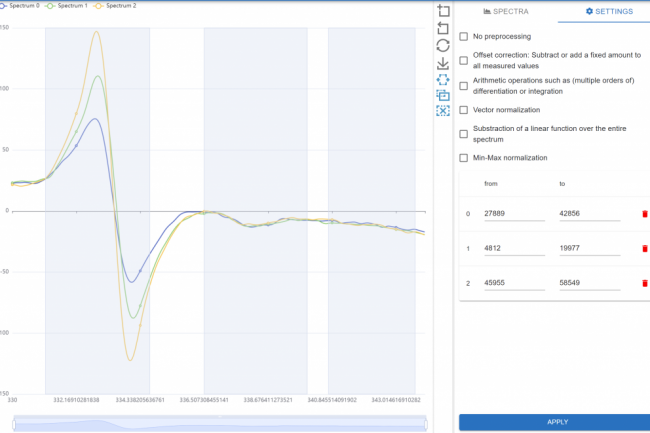Click the circular refresh chart icon
650x433 pixels.
pos(444,45)
